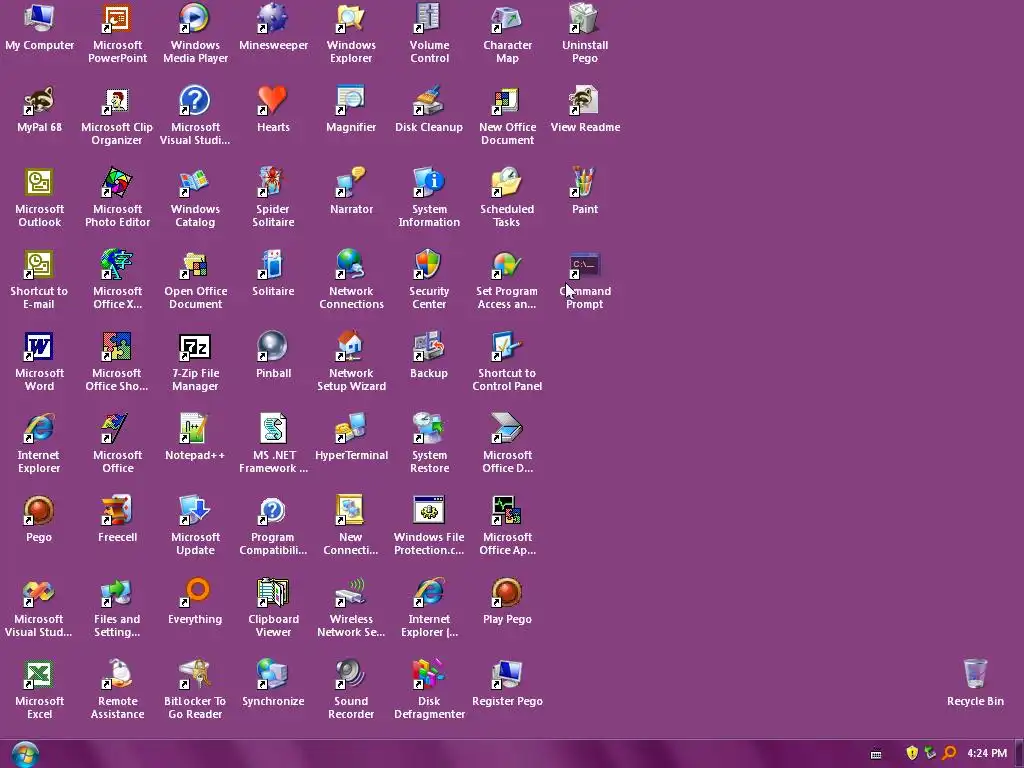
Task: Select the Volume Control icon
Action: 429,19
